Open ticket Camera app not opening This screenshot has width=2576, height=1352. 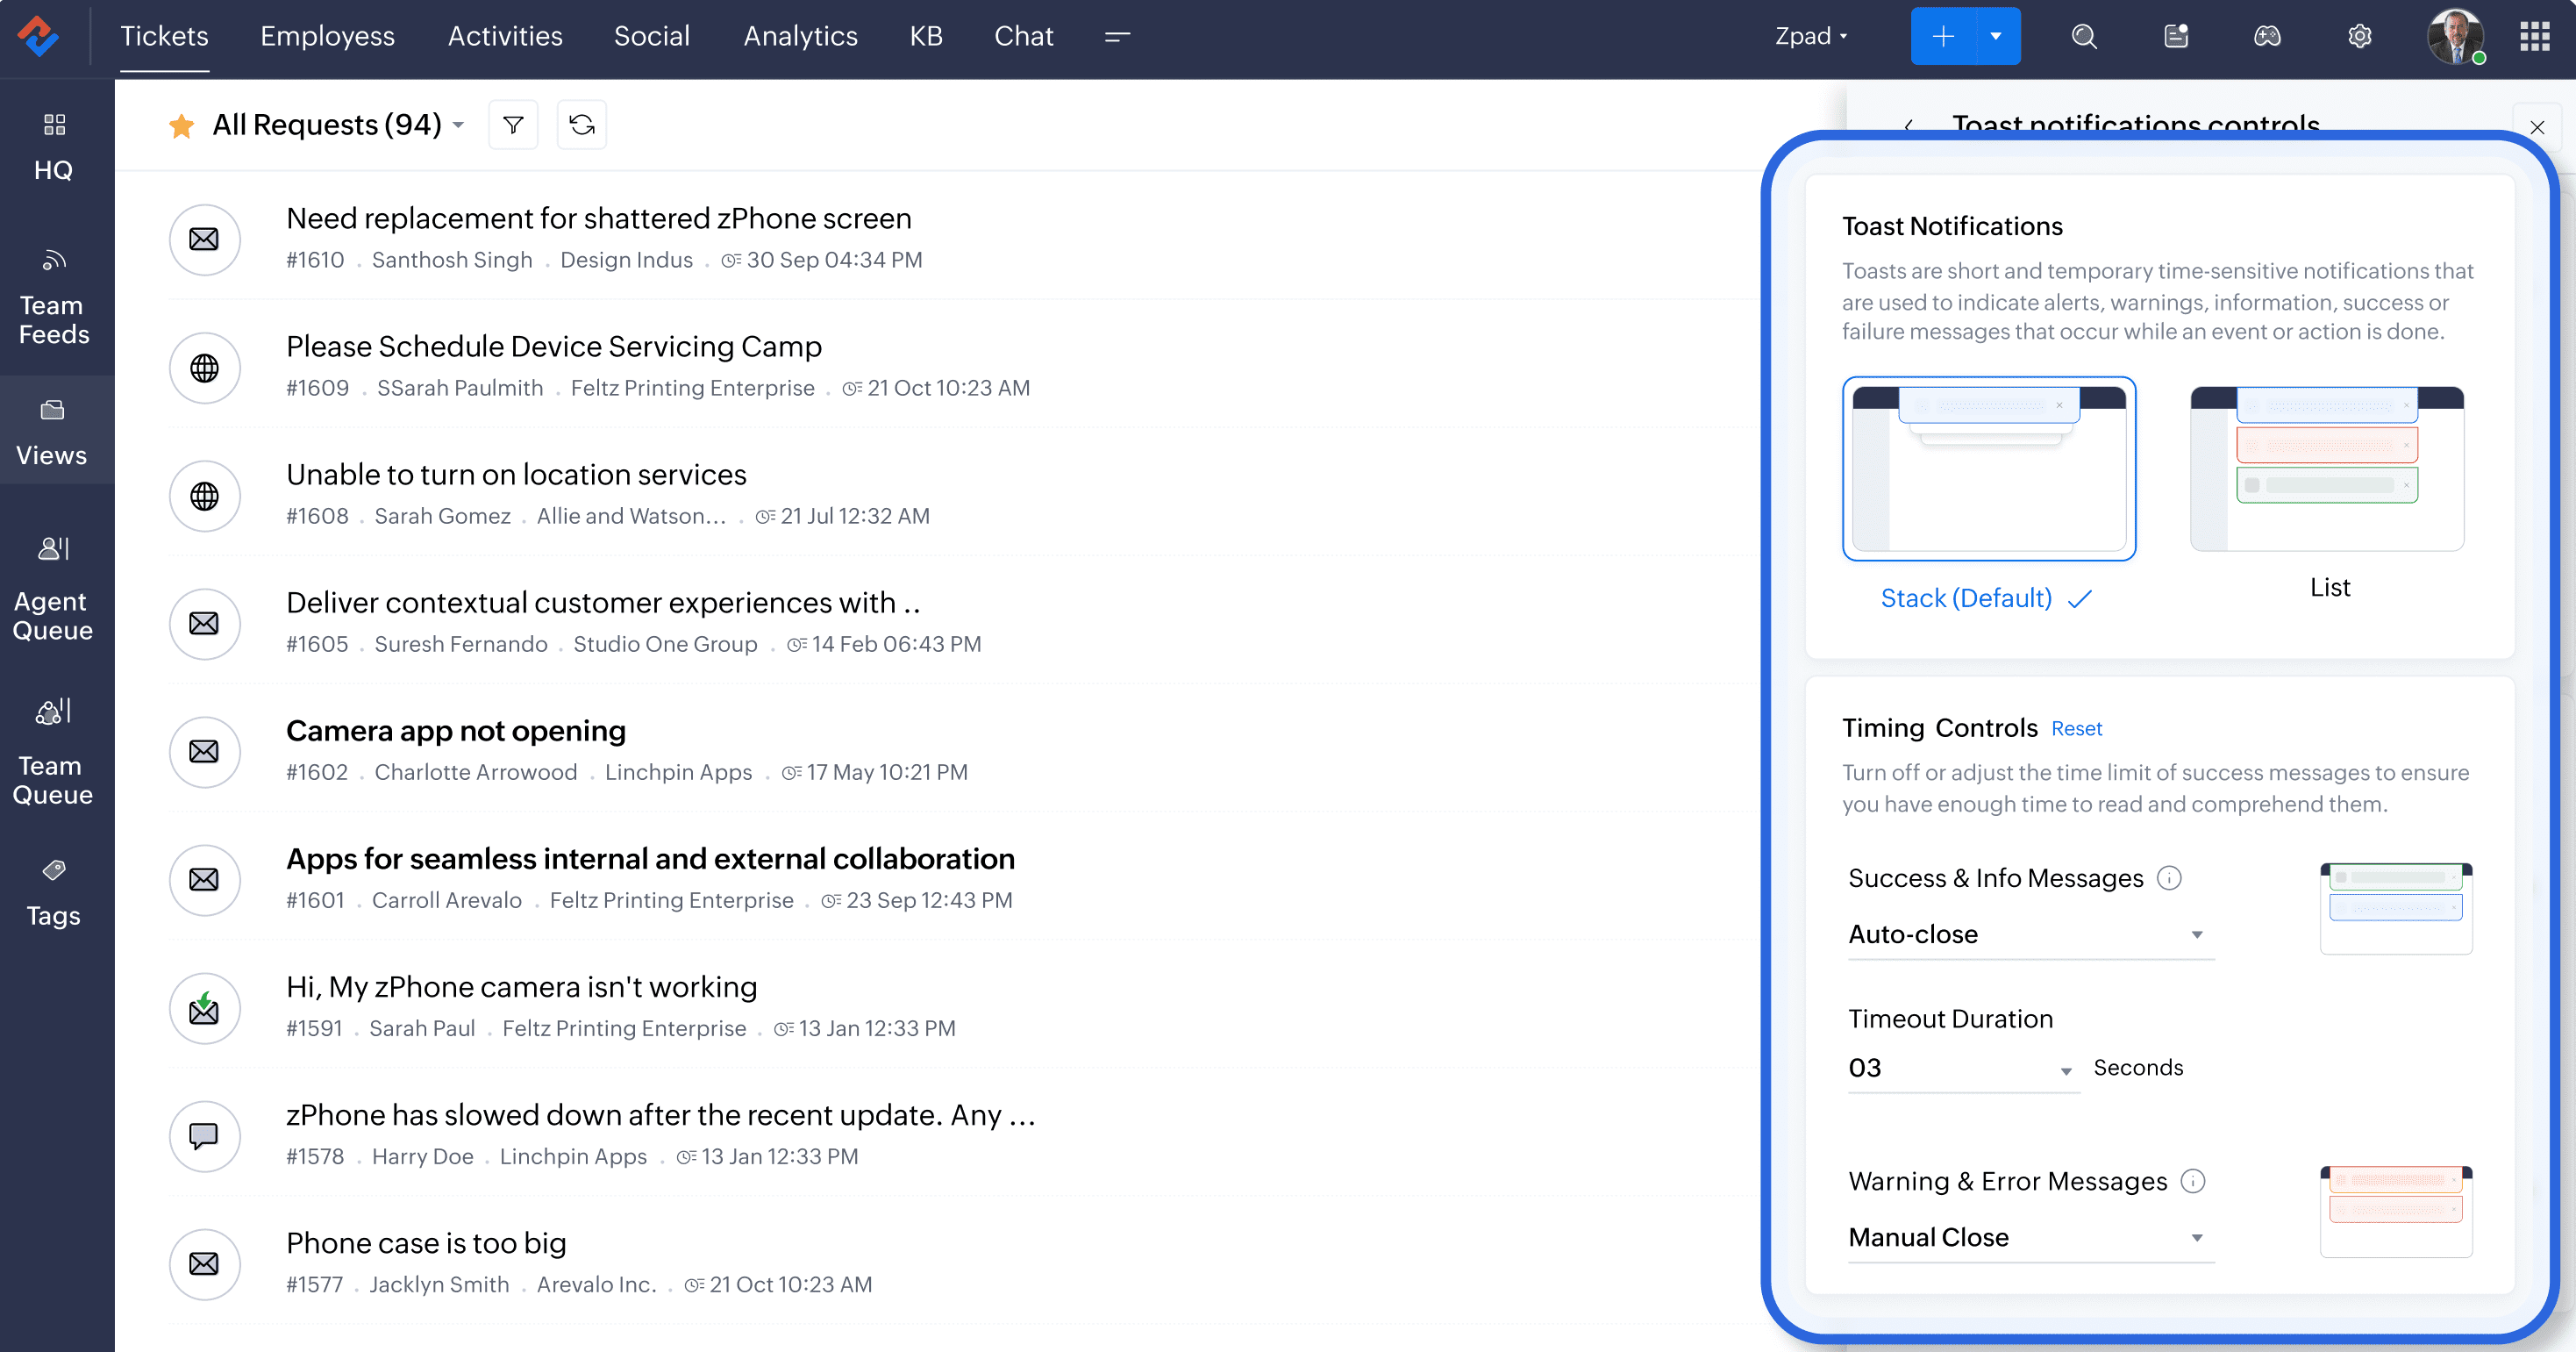click(455, 731)
